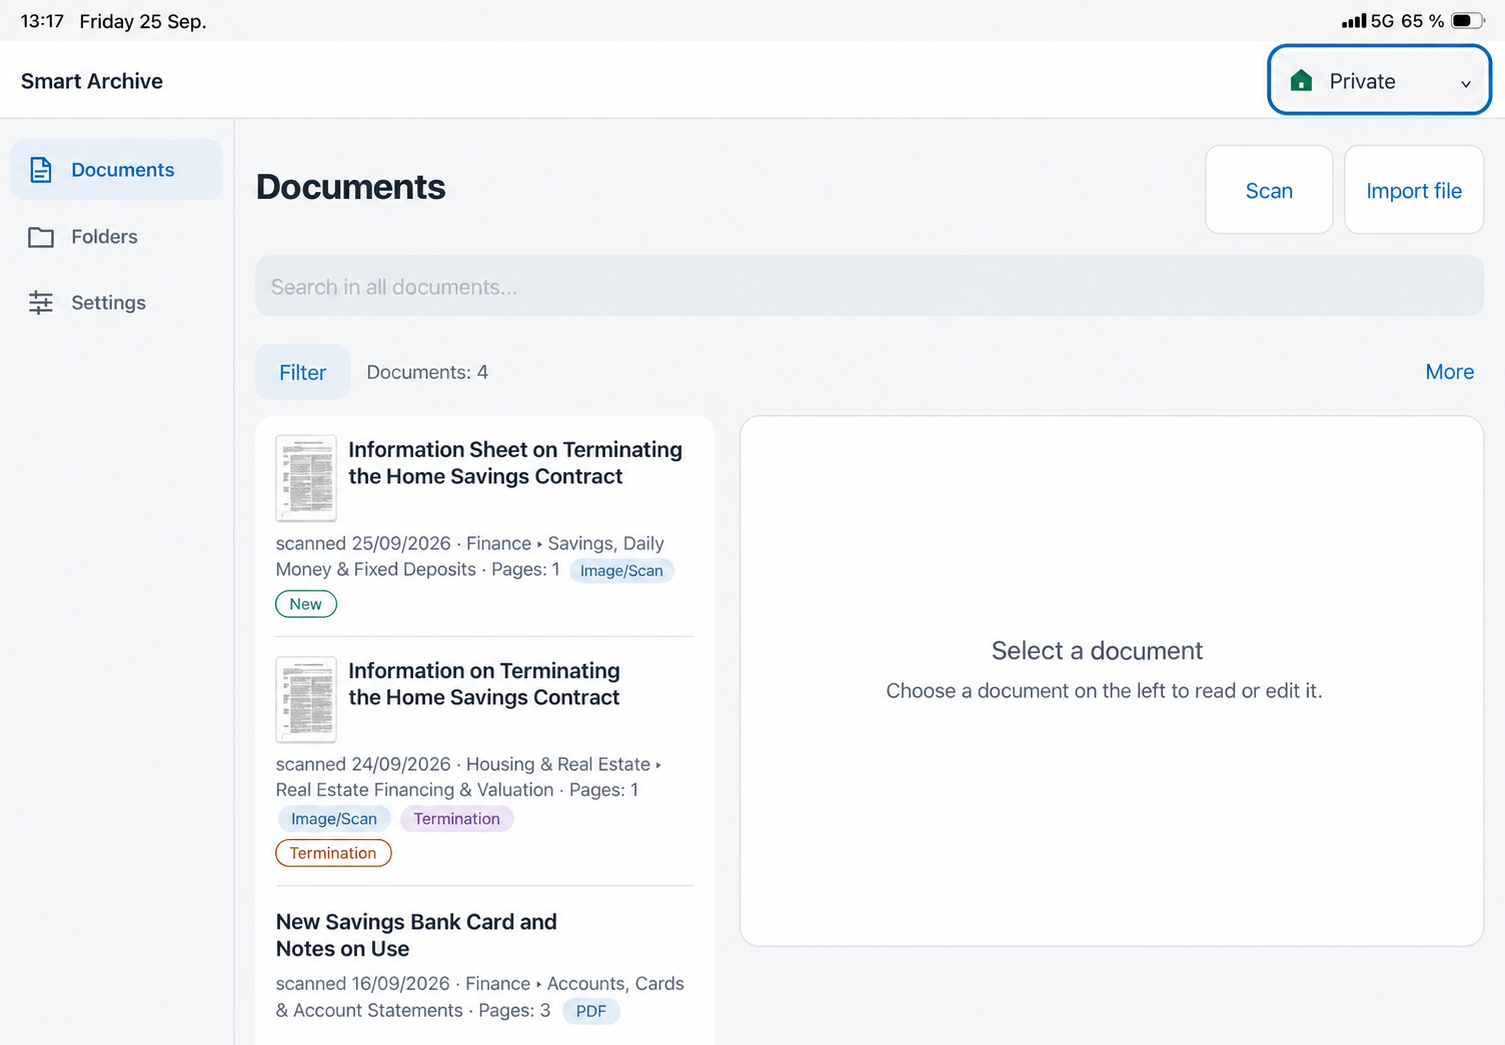
Task: Click the Image/Scan tag on the 24/09/2026 document
Action: (334, 819)
